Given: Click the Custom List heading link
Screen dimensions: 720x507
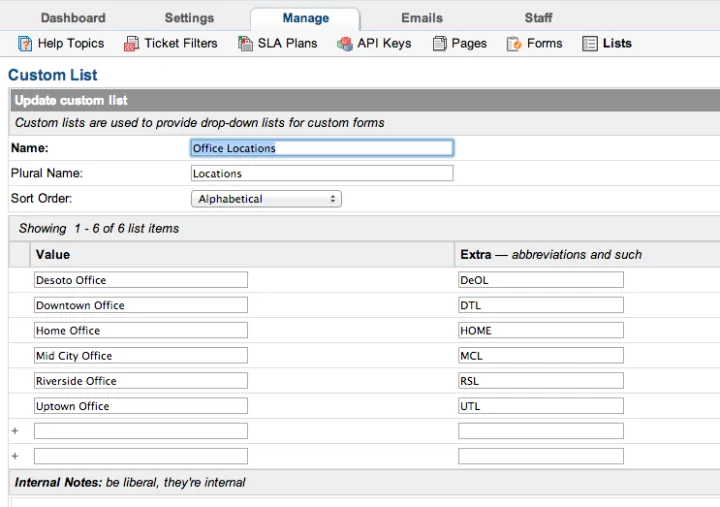Looking at the screenshot, I should pyautogui.click(x=53, y=75).
